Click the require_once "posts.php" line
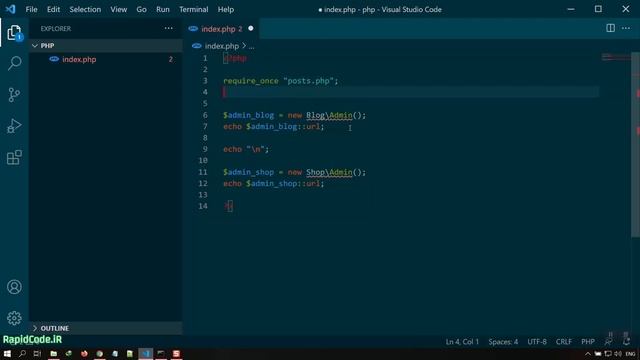Image resolution: width=640 pixels, height=360 pixels. coord(281,81)
